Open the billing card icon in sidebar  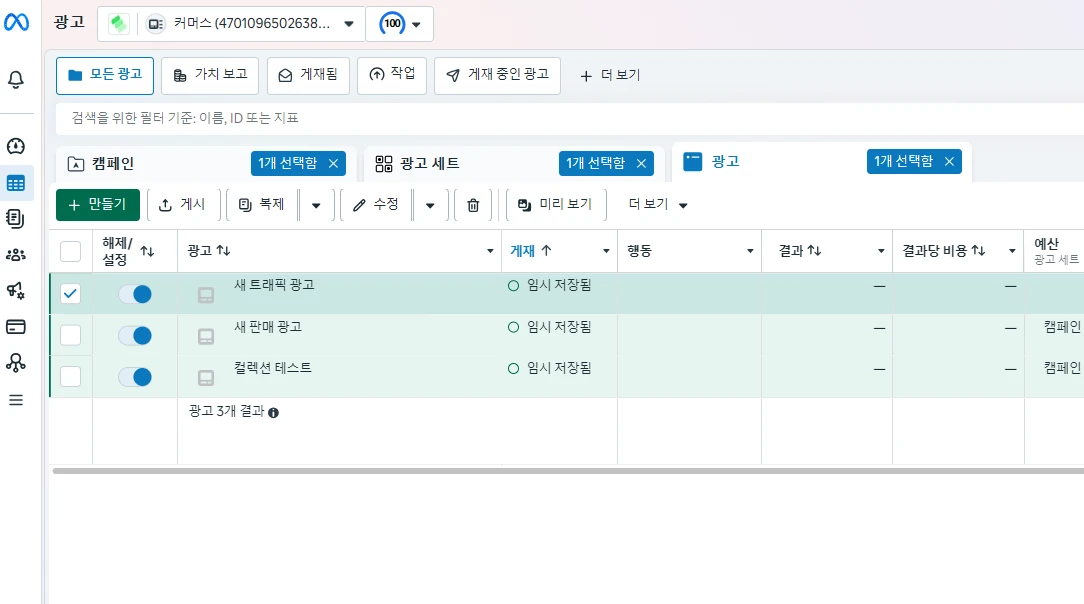[16, 326]
